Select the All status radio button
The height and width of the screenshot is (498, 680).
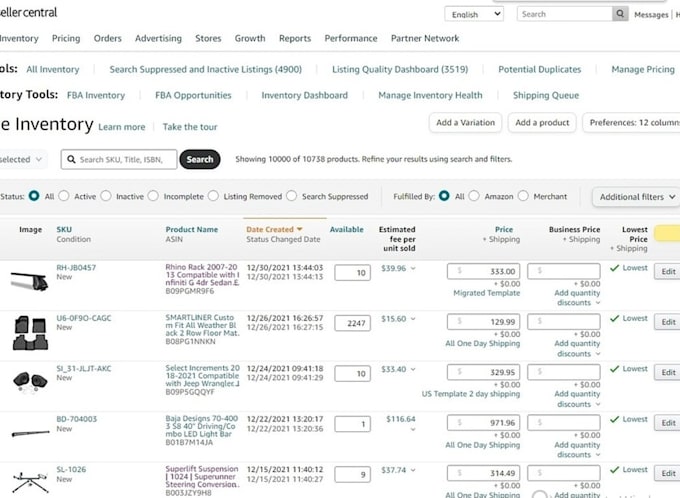(34, 196)
